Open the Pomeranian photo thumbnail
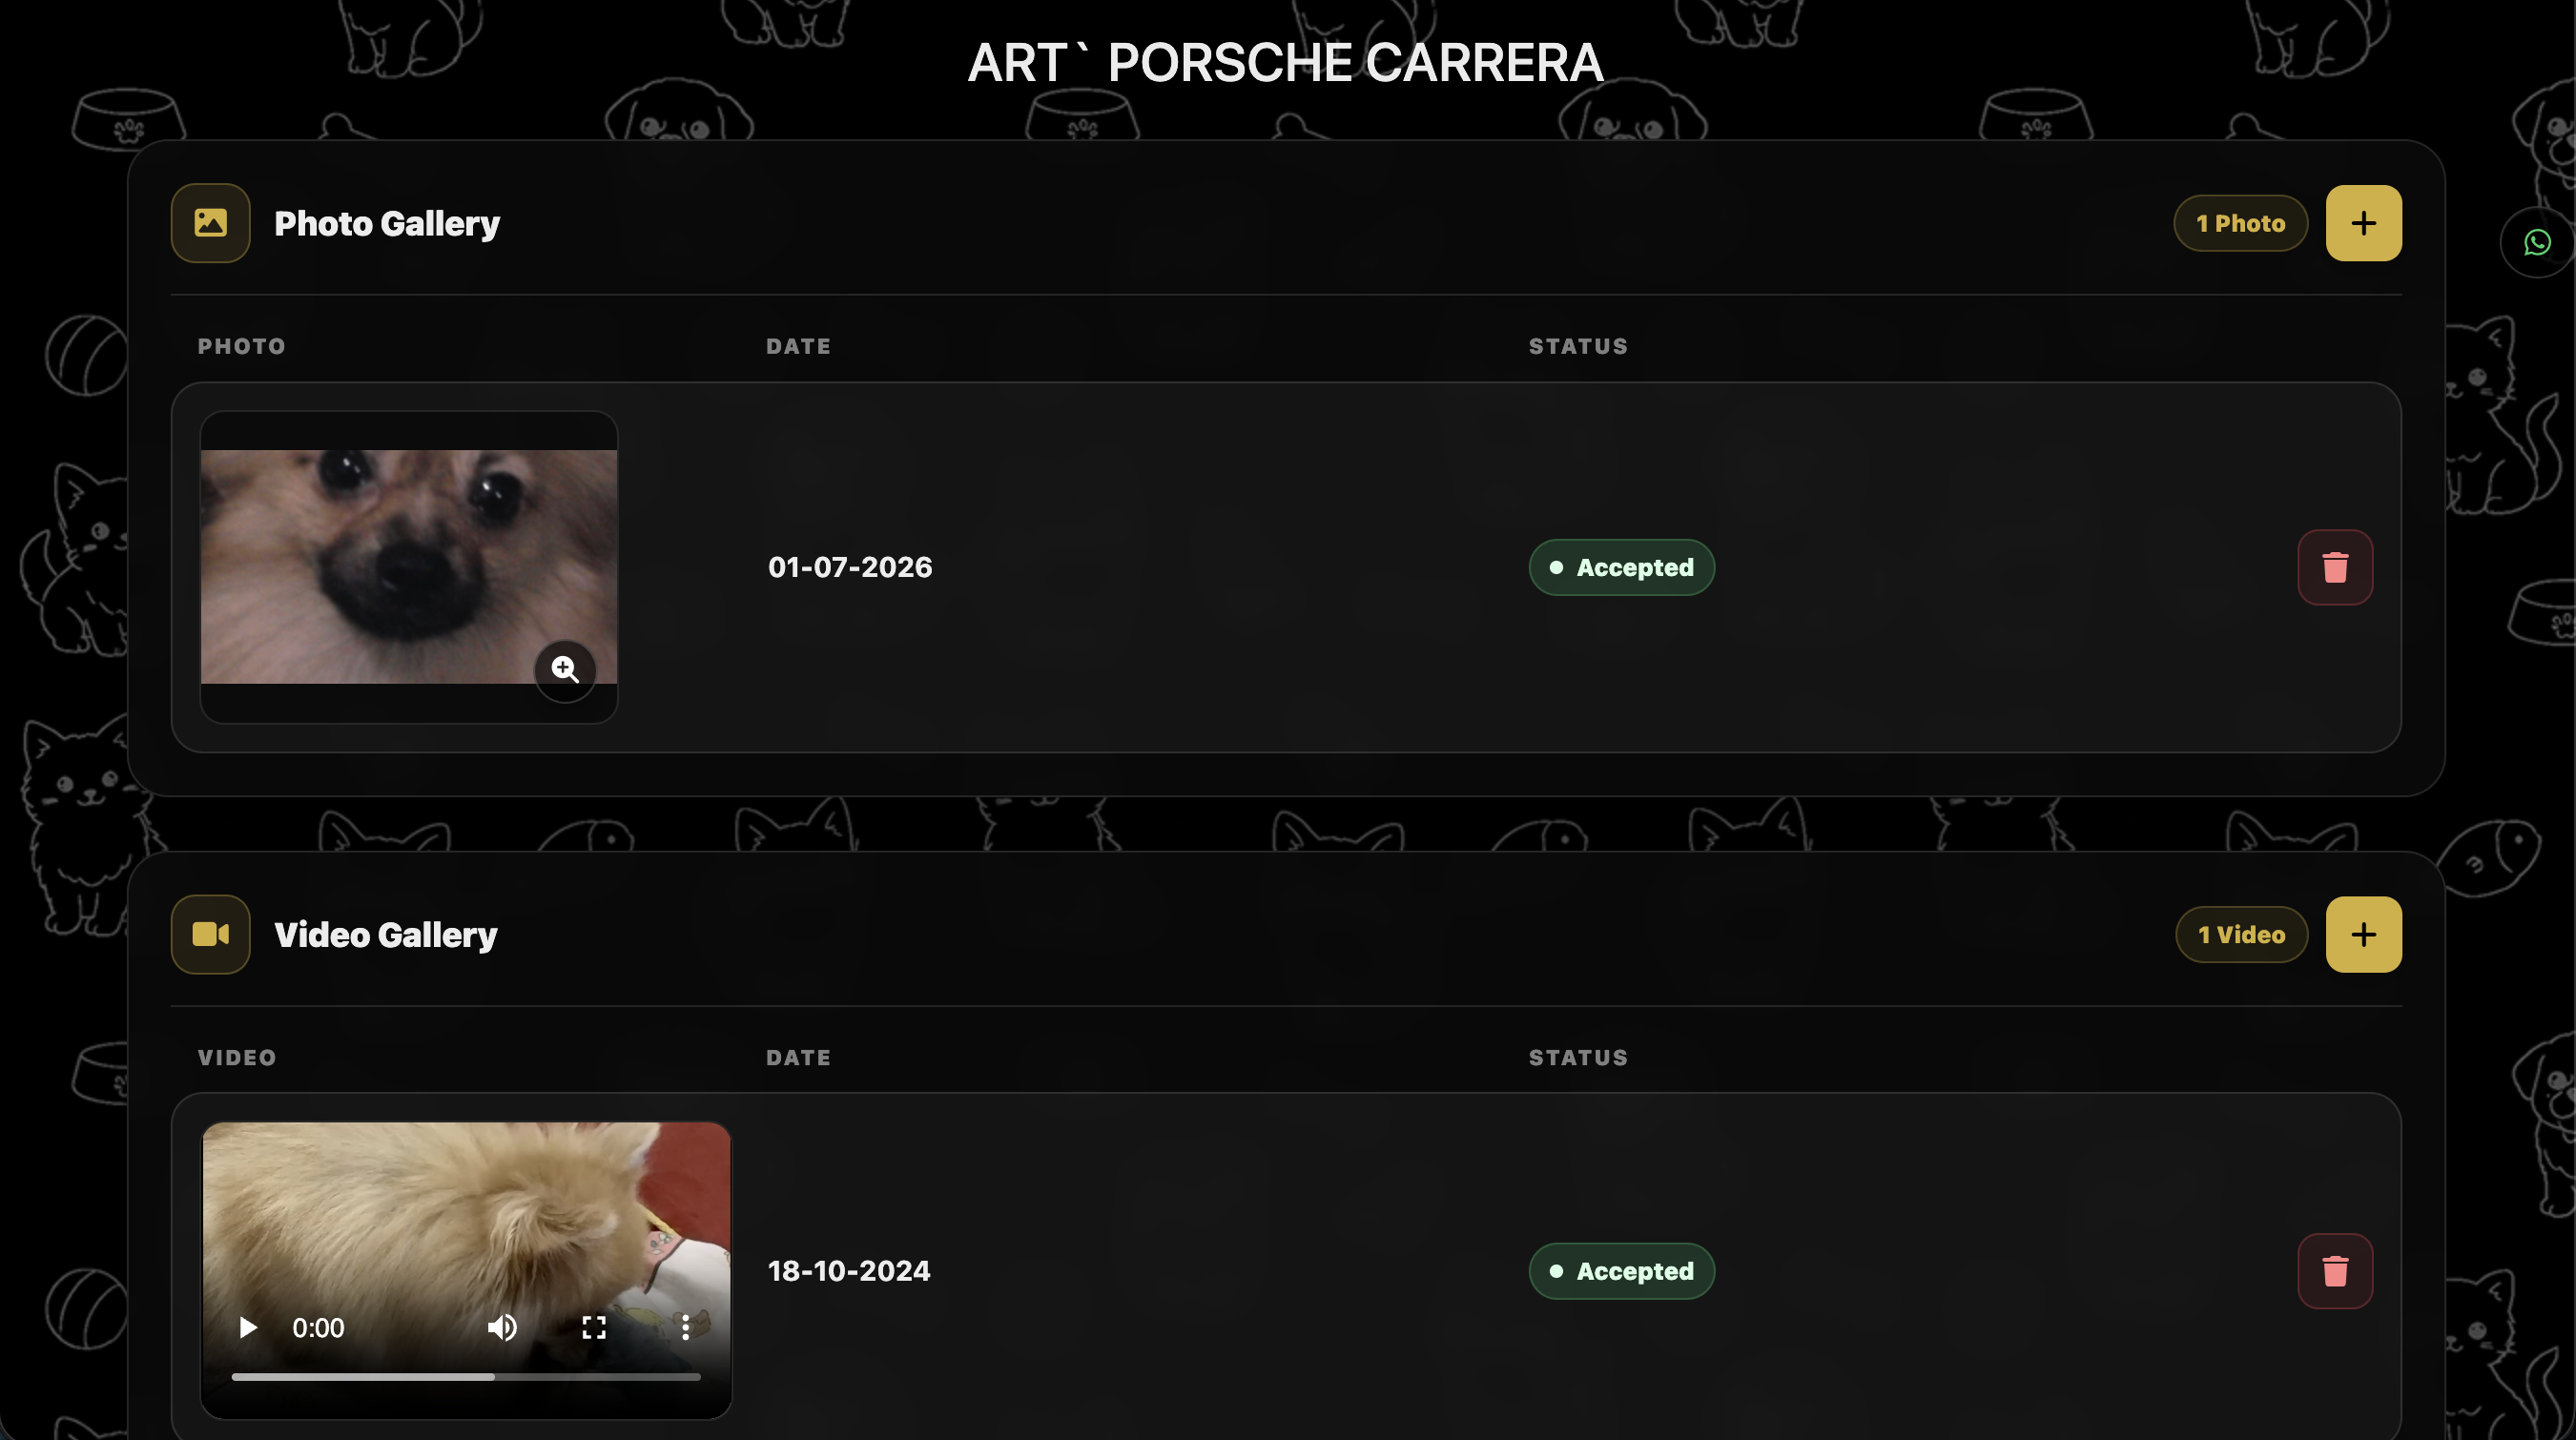The width and height of the screenshot is (2576, 1440). 409,567
